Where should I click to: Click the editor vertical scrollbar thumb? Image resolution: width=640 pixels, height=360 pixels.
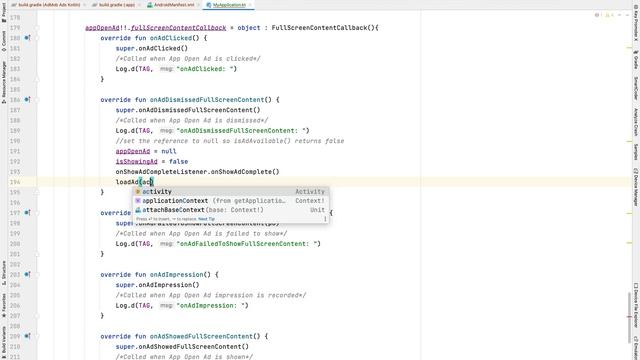[x=629, y=317]
